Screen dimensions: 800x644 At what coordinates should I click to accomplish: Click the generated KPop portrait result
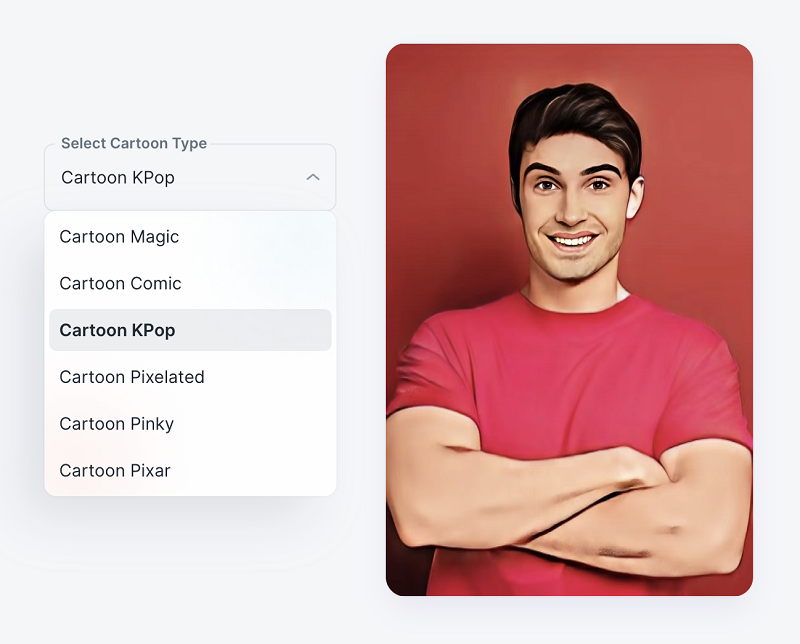(x=568, y=320)
